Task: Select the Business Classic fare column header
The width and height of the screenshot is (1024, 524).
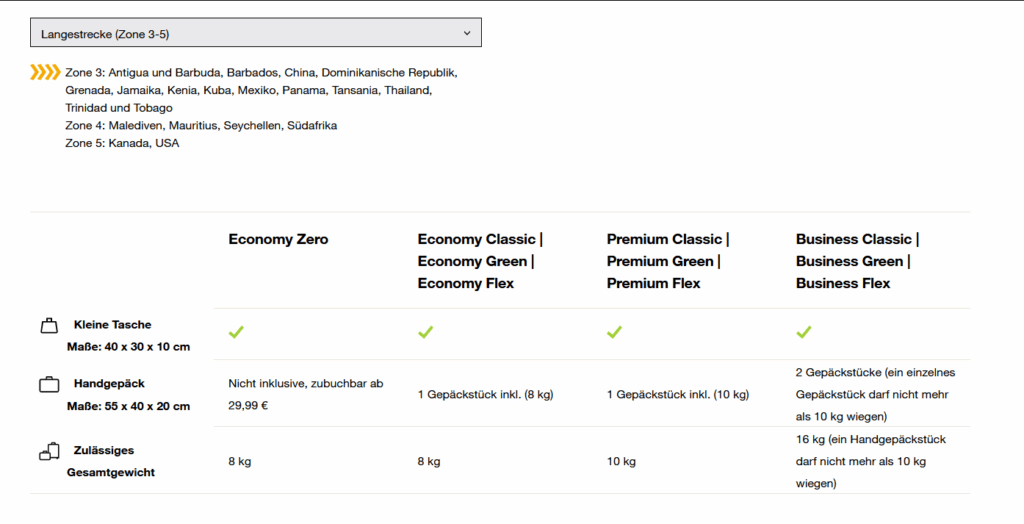Action: click(x=857, y=261)
